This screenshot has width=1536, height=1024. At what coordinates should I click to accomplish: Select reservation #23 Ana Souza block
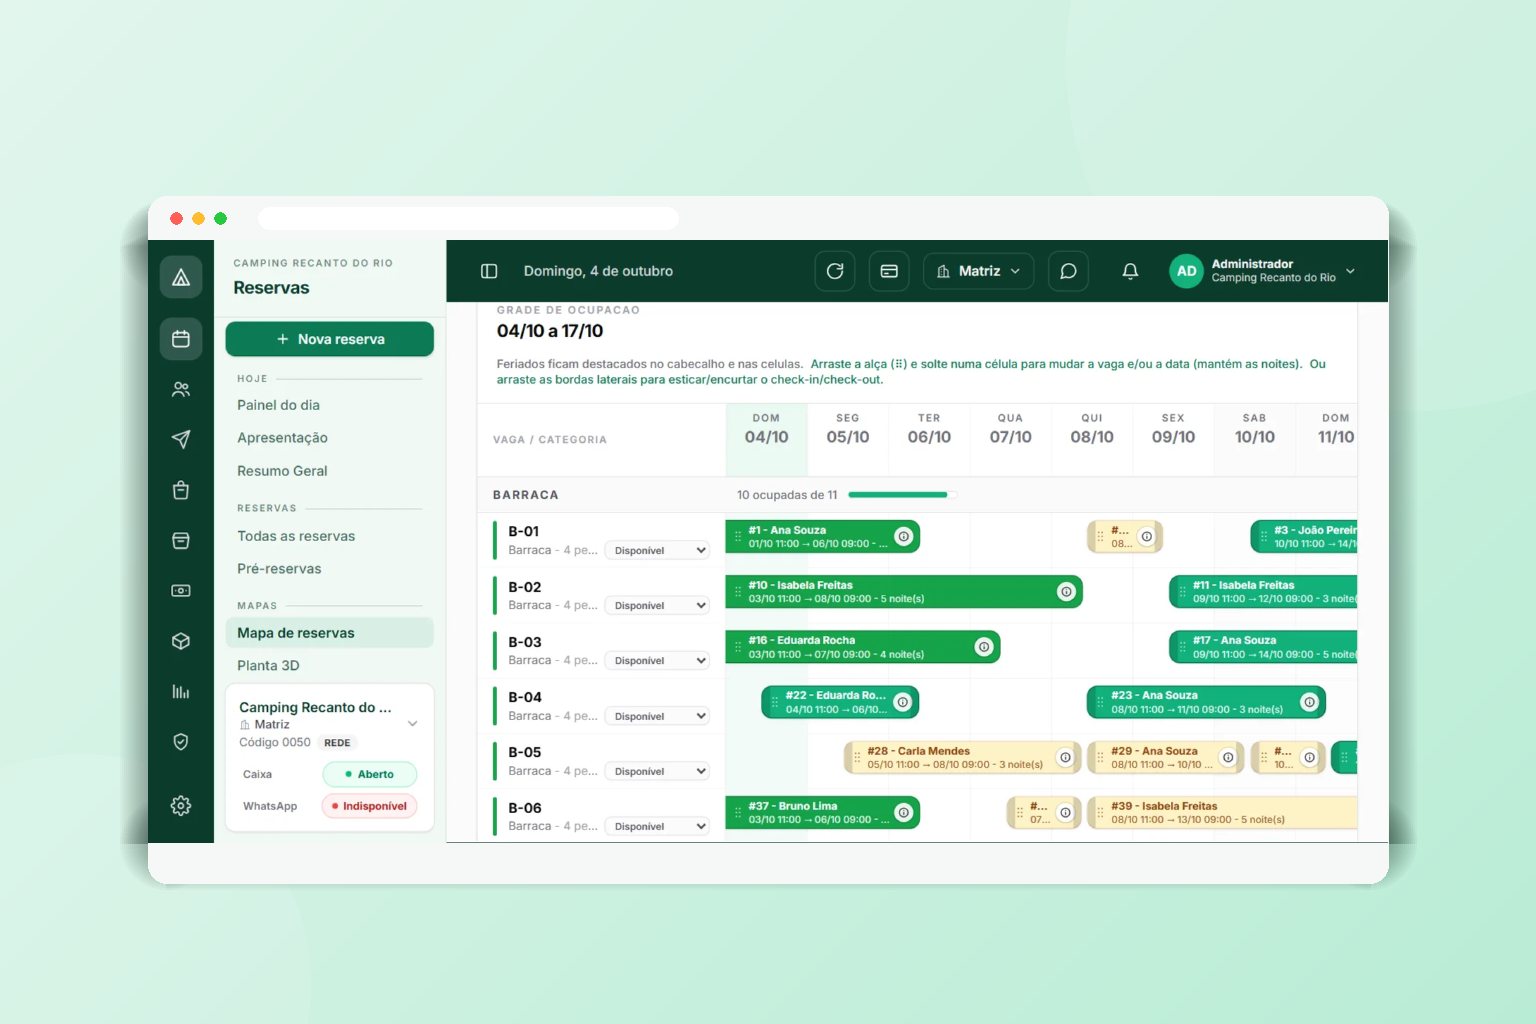[x=1206, y=702]
